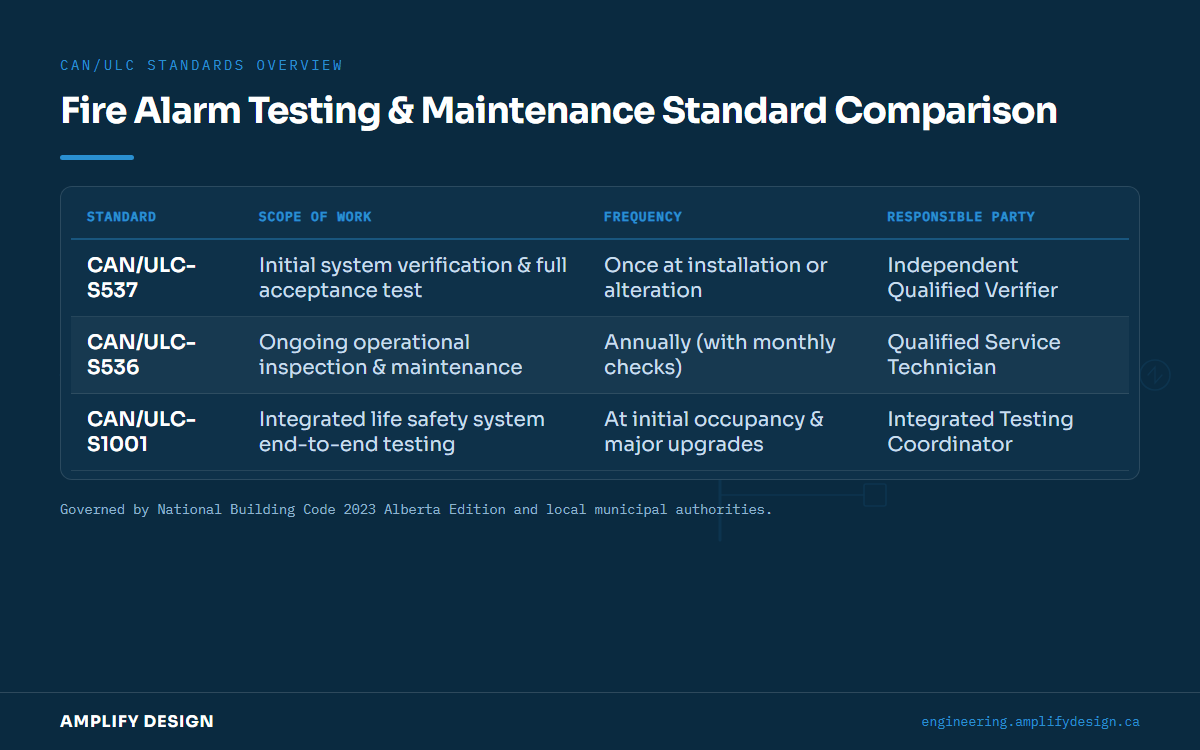The width and height of the screenshot is (1200, 750).
Task: Click the 'Governed by National Building Code 2023' footnote
Action: (416, 510)
